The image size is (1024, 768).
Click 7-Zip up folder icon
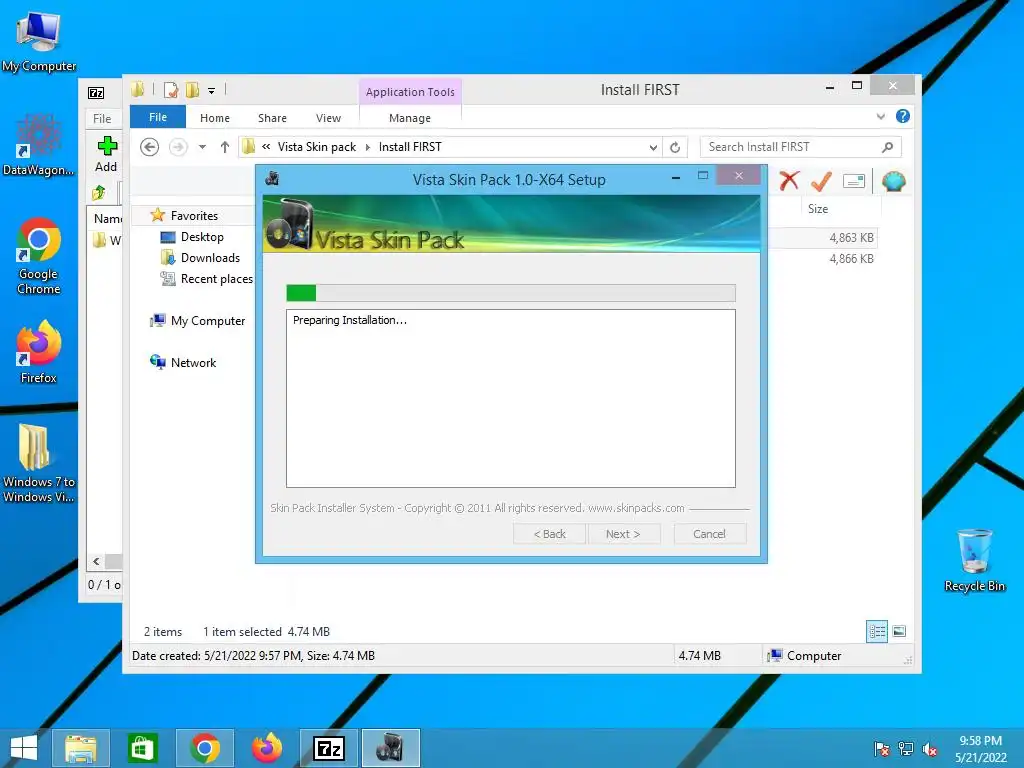click(x=99, y=193)
